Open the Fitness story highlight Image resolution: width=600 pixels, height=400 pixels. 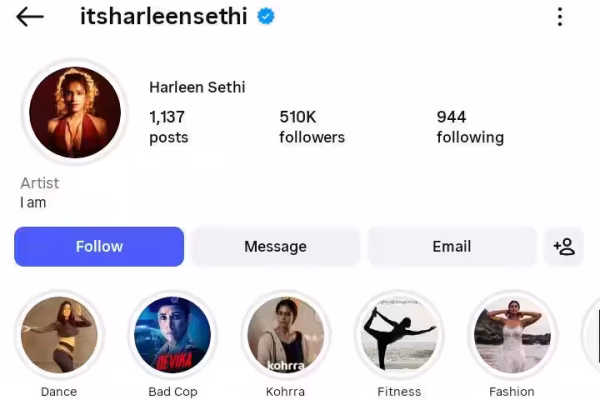(399, 335)
